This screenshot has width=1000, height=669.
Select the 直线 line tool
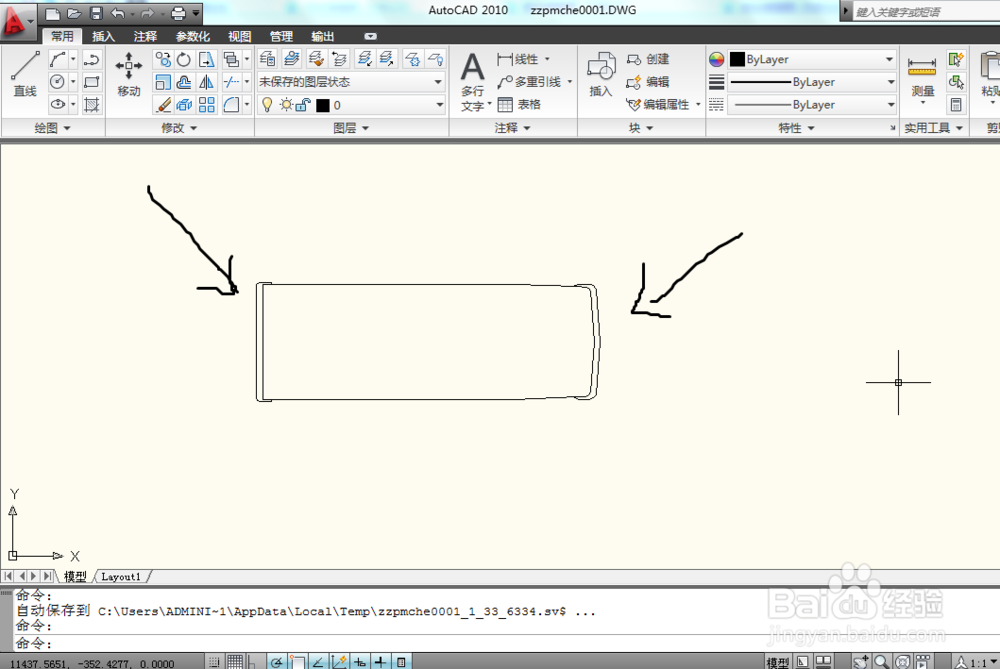click(26, 74)
